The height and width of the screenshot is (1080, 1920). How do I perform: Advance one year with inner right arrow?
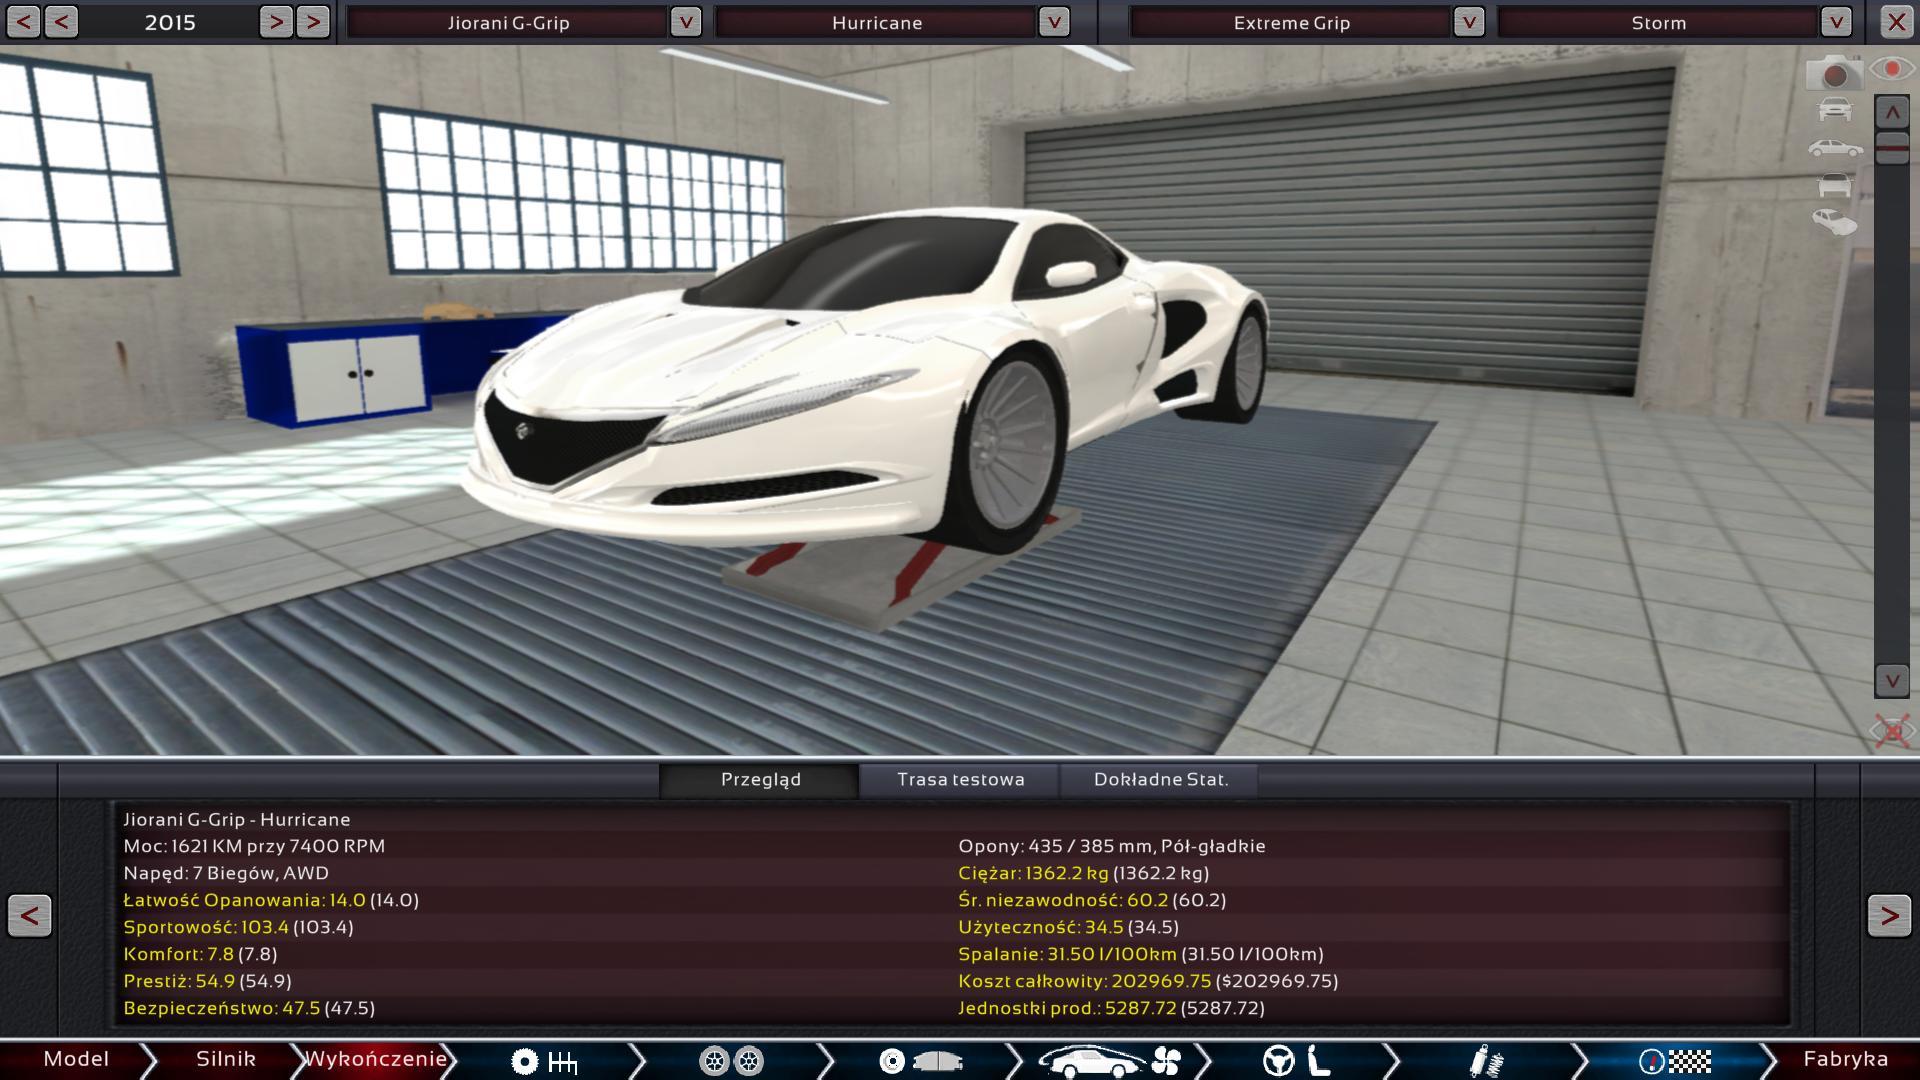tap(276, 22)
